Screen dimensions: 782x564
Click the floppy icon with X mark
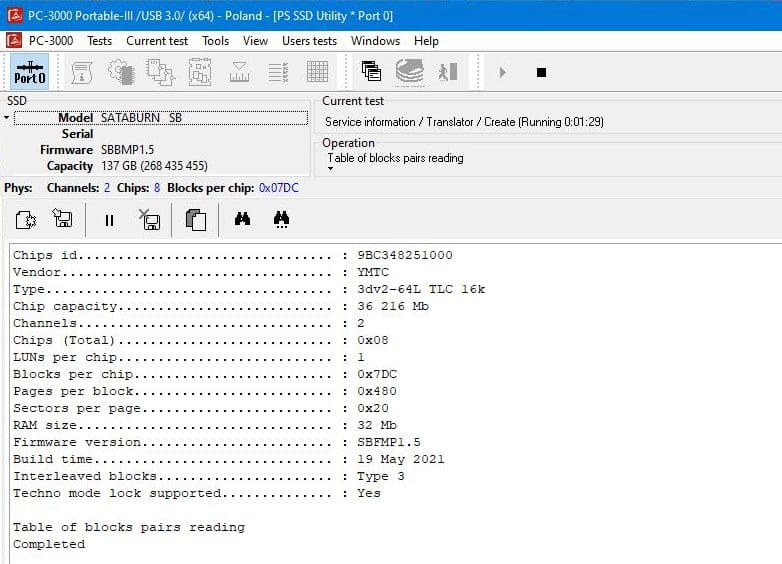[x=150, y=219]
